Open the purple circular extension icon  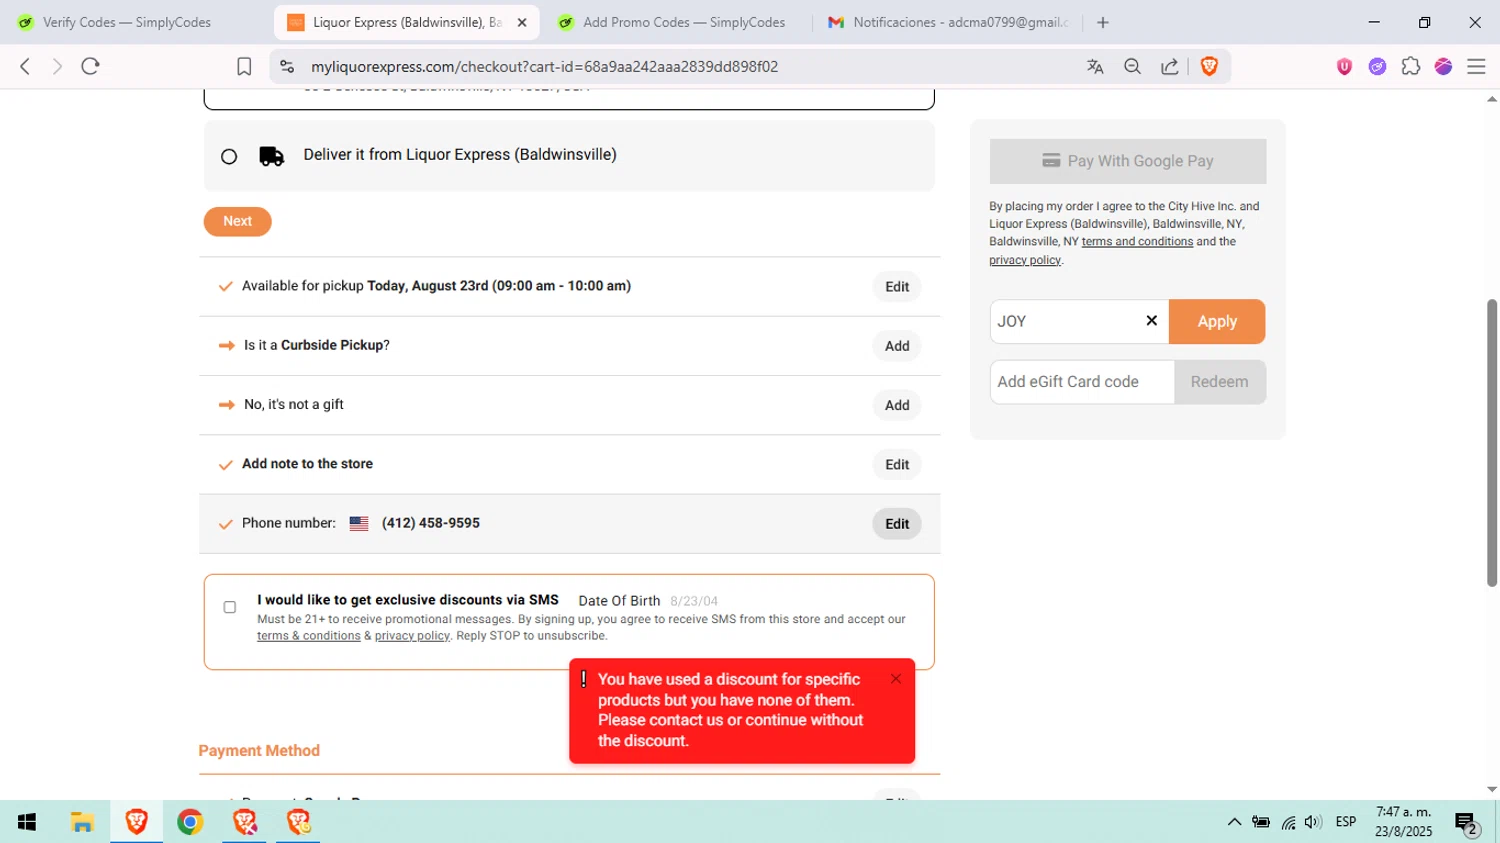tap(1377, 66)
